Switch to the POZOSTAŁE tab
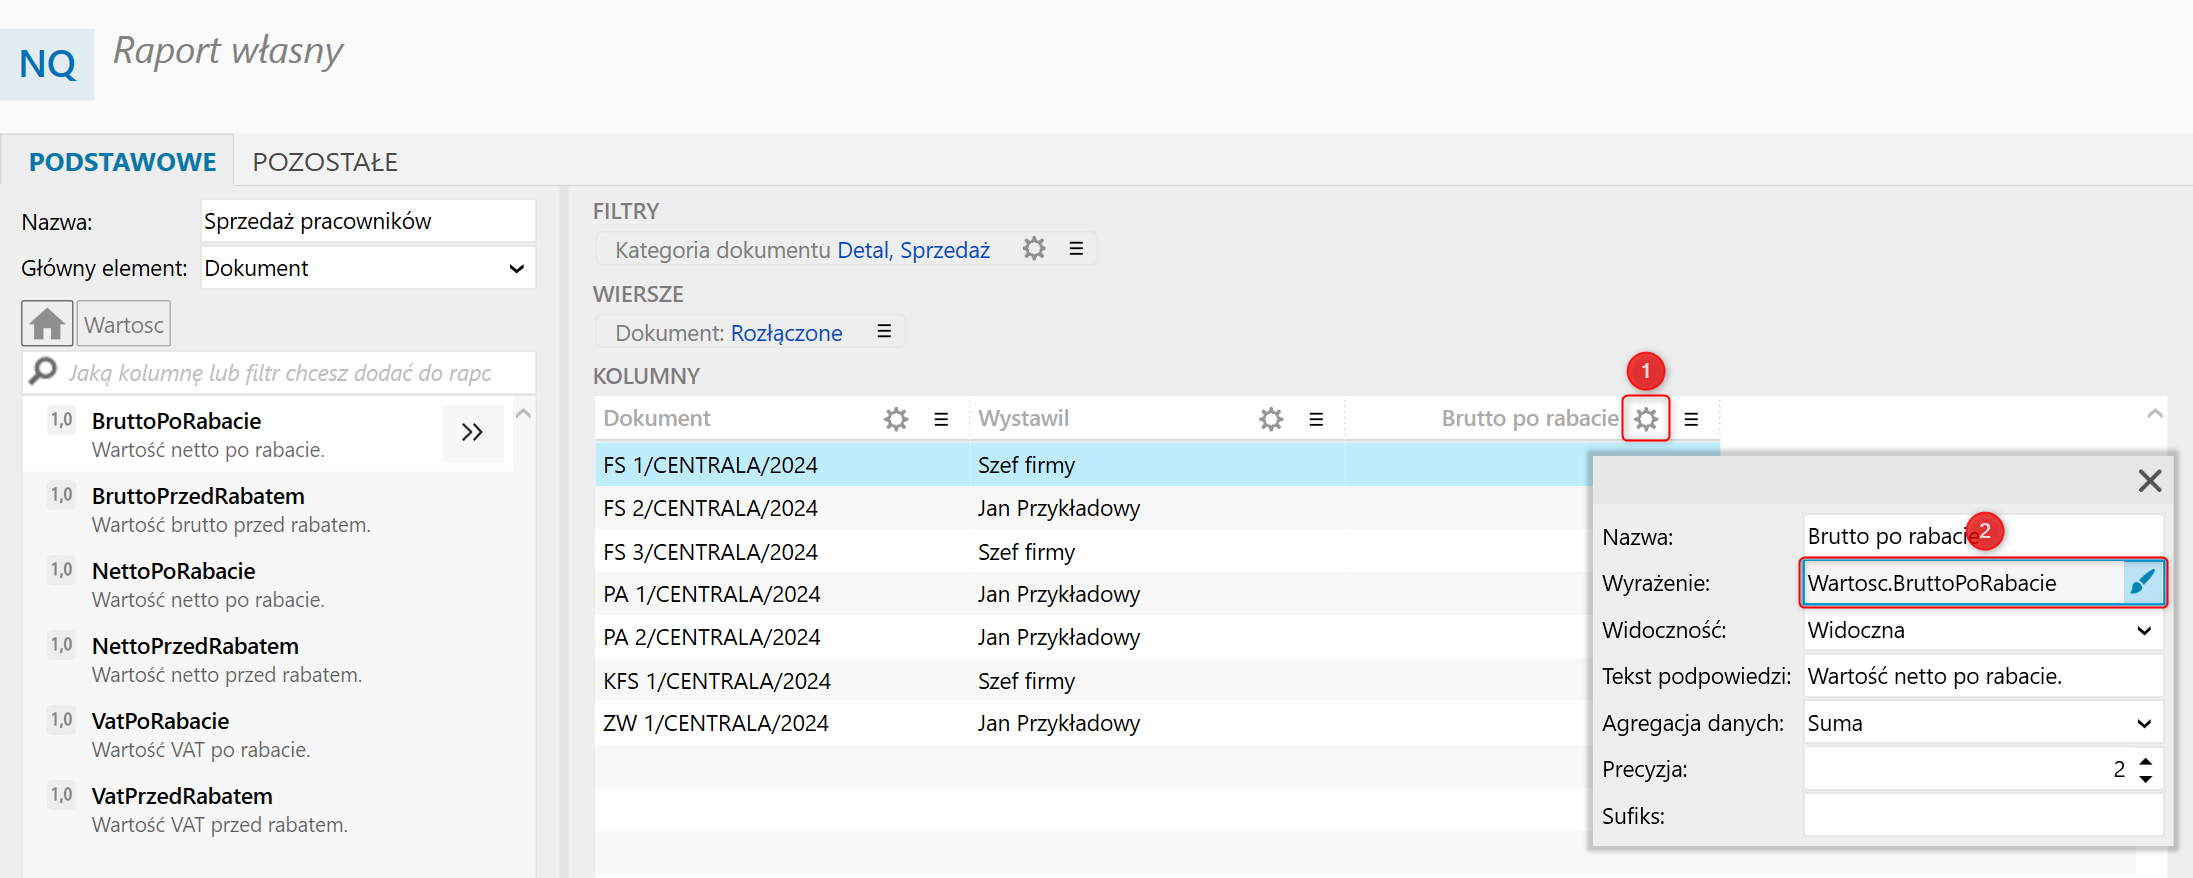 [325, 162]
